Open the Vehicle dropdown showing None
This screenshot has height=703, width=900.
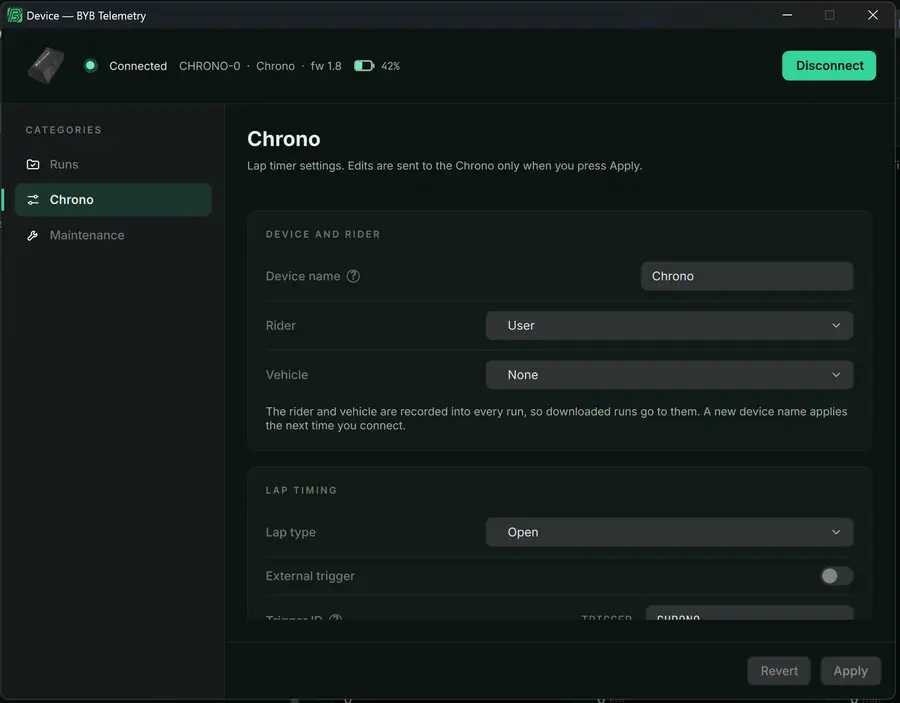coord(669,375)
